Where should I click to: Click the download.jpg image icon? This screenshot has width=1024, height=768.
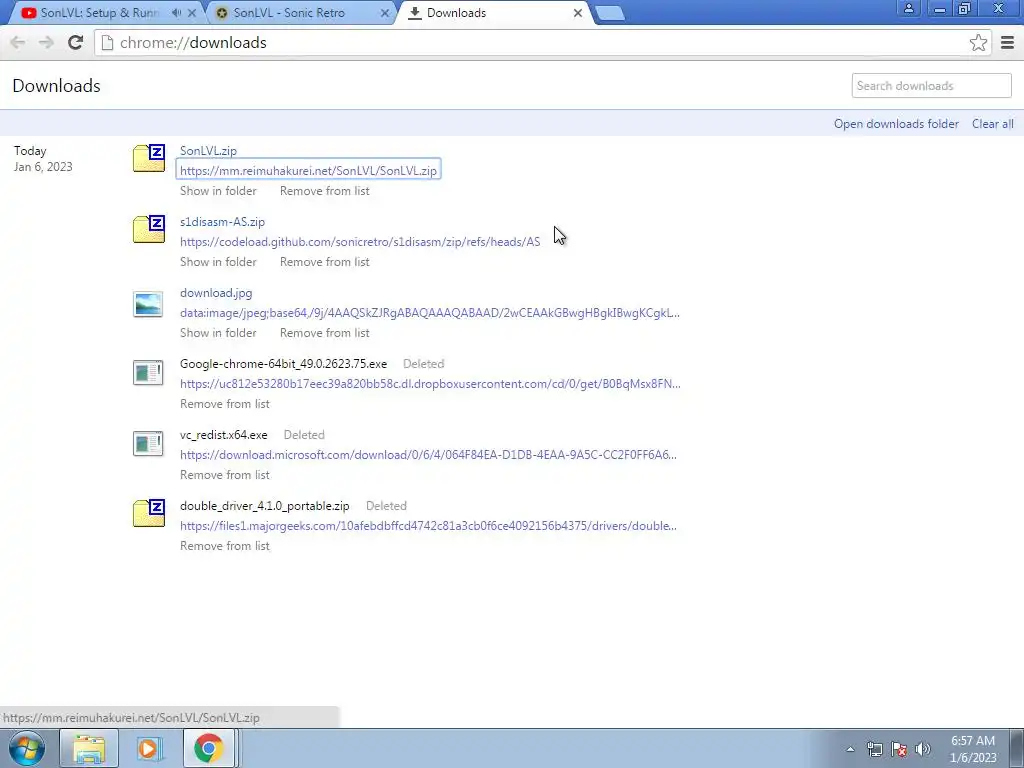point(148,304)
